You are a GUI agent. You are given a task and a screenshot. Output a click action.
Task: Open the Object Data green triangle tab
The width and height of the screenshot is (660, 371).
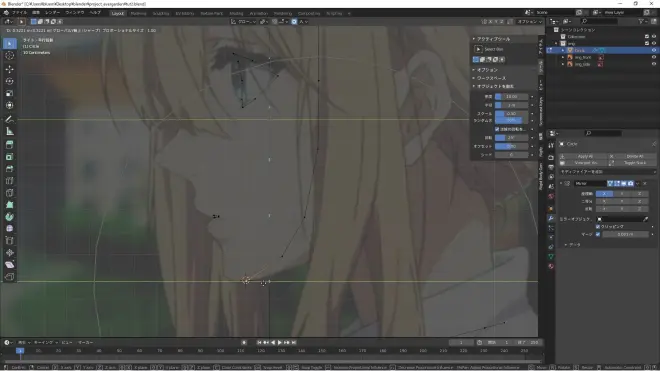(x=551, y=256)
